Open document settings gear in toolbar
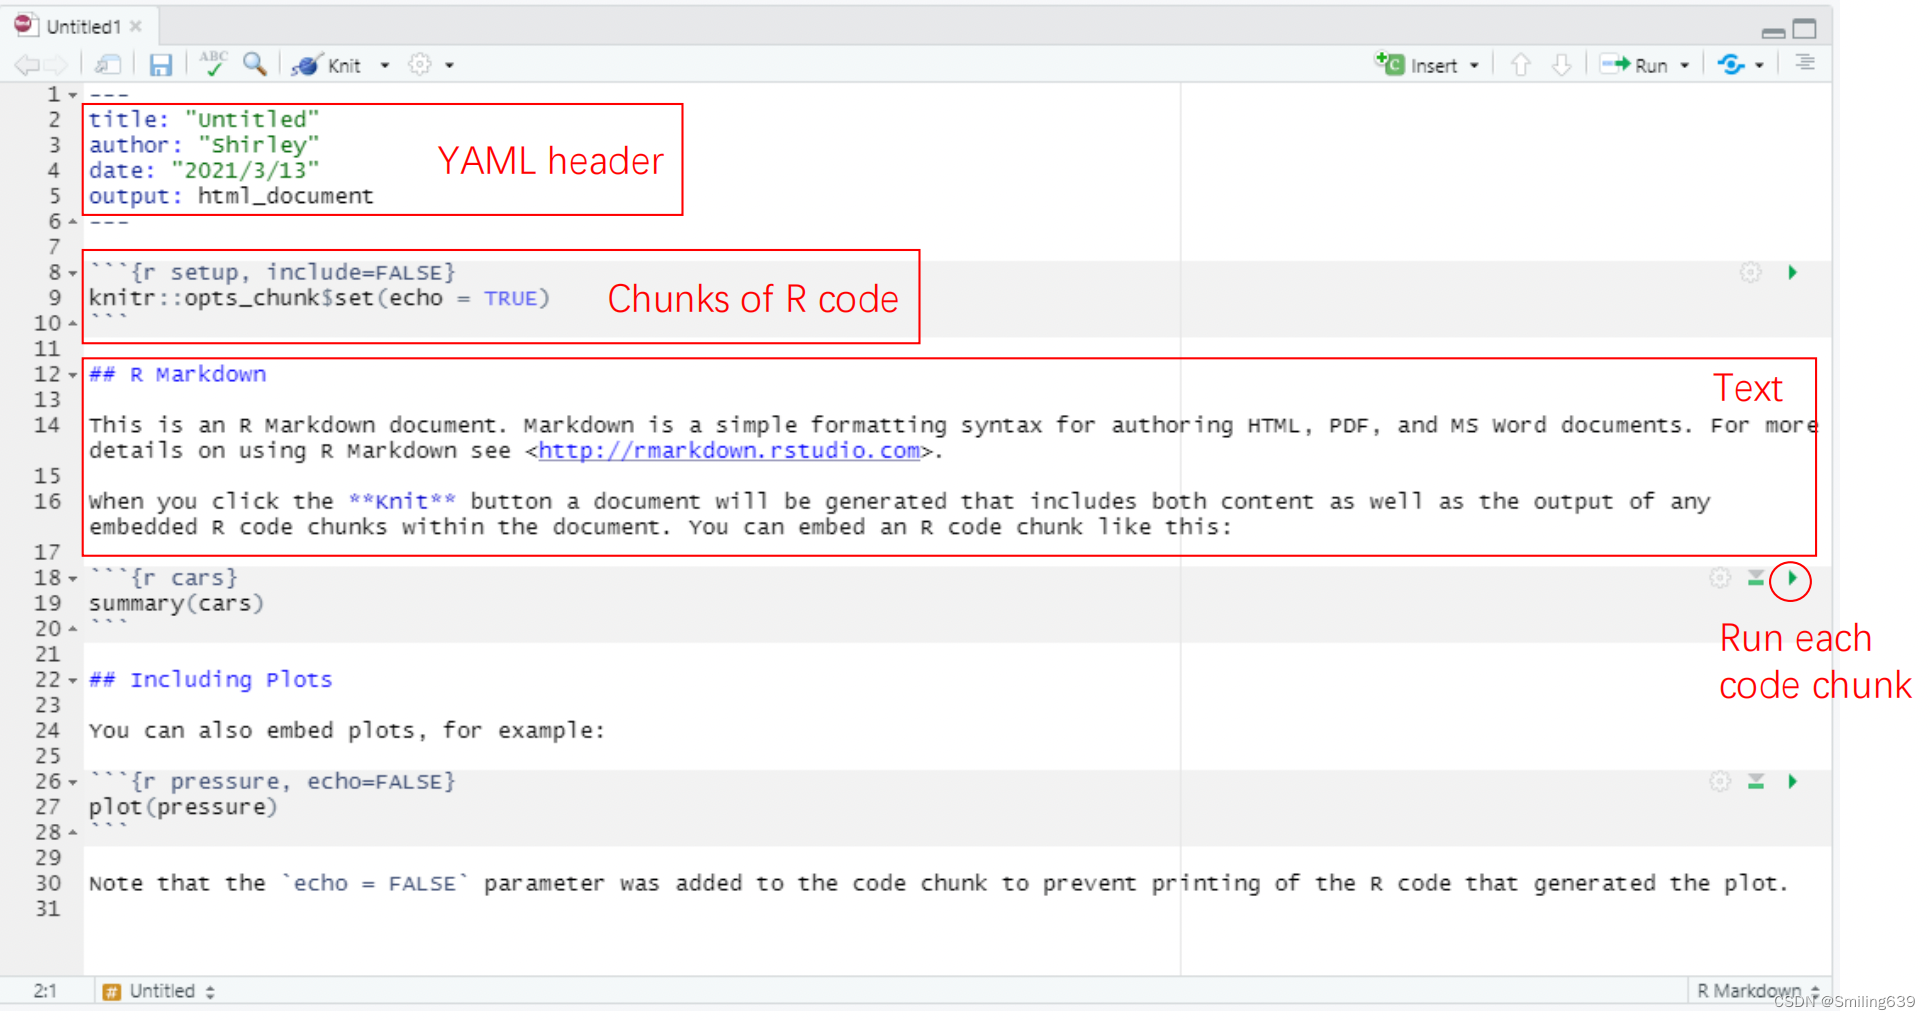Screen dimensions: 1930x1020 point(420,65)
